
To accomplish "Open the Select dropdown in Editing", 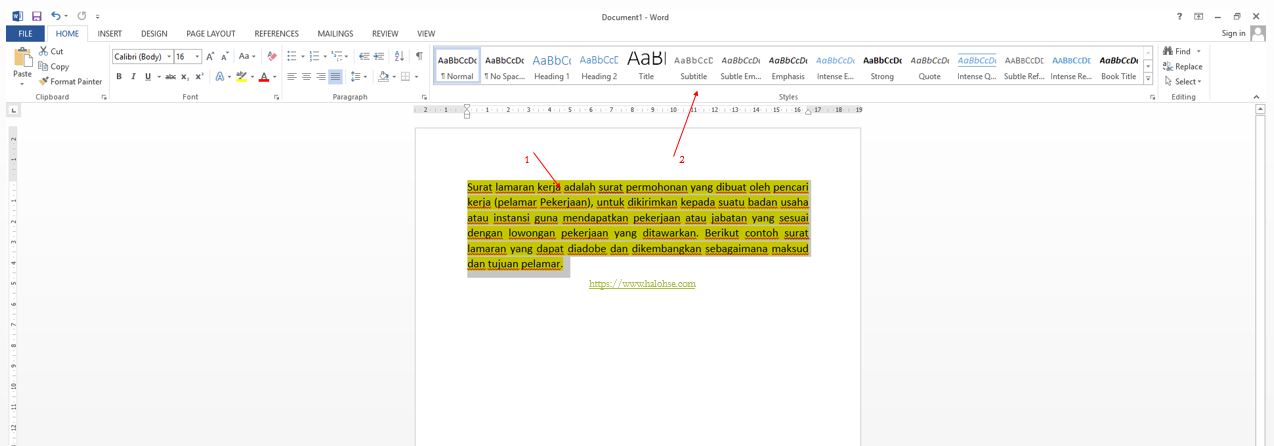I will point(1183,81).
